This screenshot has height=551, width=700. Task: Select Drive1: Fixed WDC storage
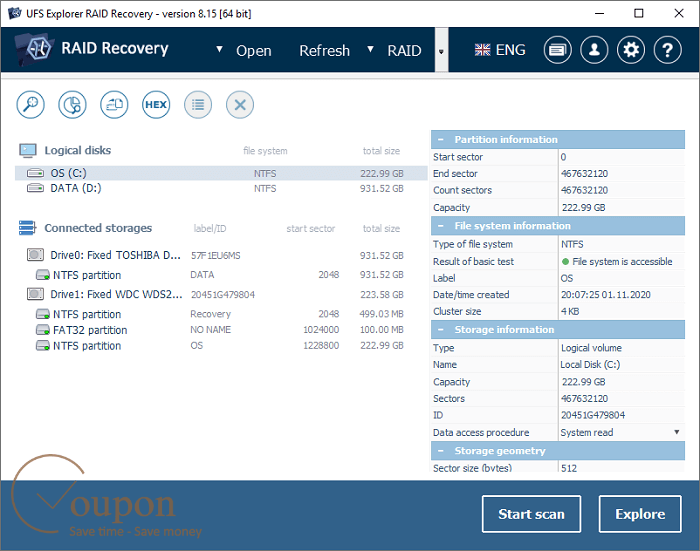click(116, 294)
